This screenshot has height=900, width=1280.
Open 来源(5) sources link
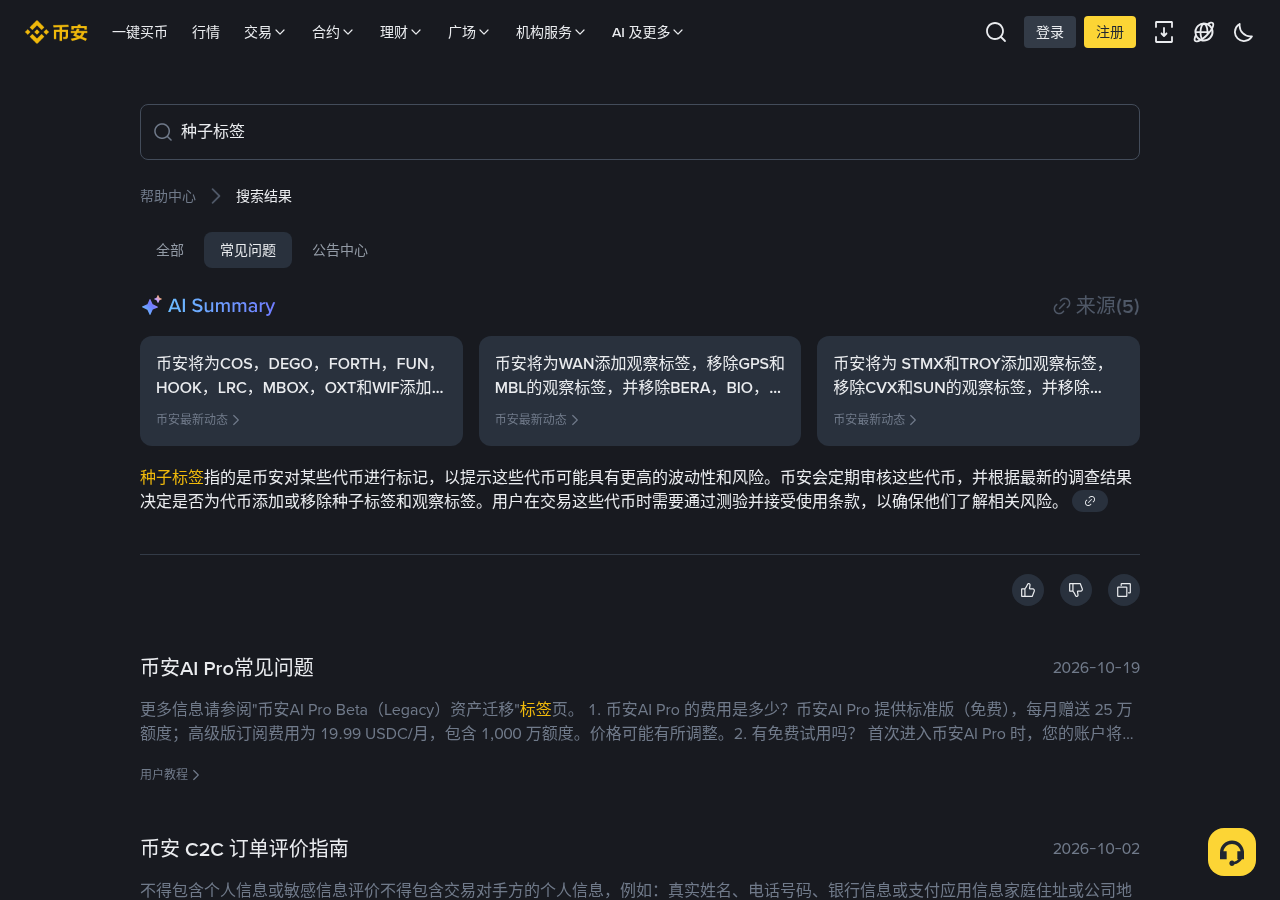tap(1096, 306)
